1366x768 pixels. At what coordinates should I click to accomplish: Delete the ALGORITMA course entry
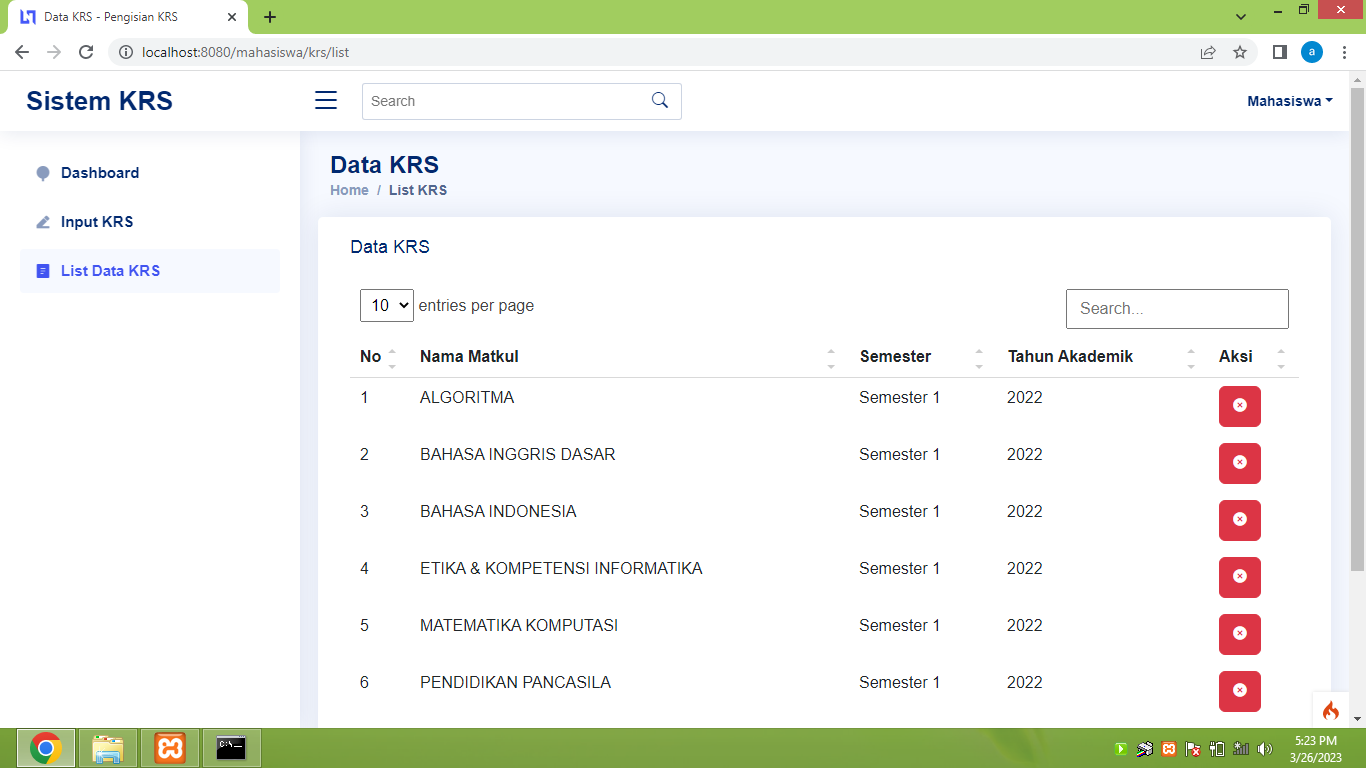pyautogui.click(x=1239, y=406)
